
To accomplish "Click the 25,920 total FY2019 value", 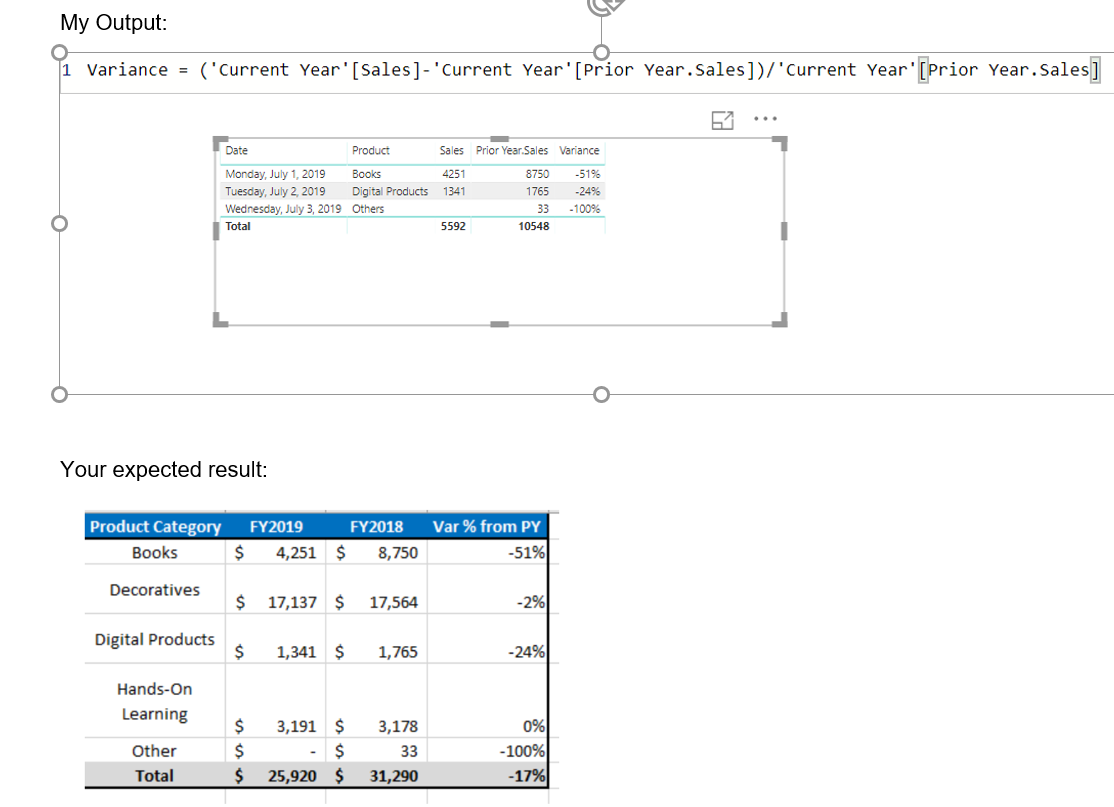I will coord(292,776).
